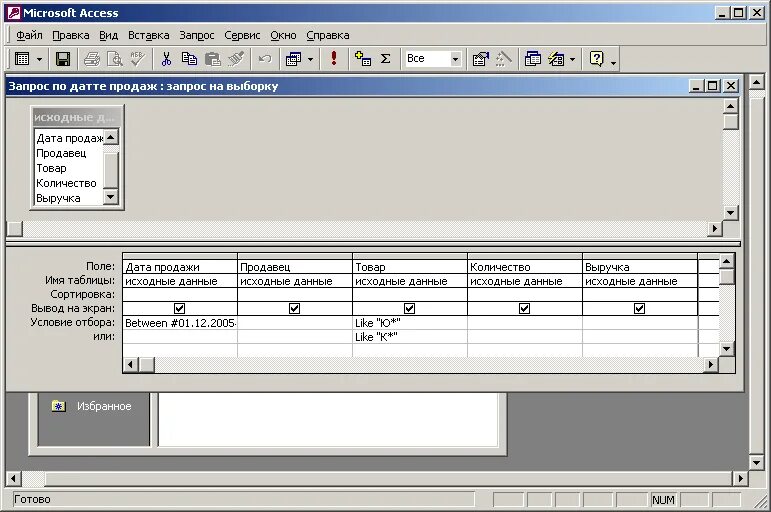Toggle show checkbox for Количество column
The width and height of the screenshot is (771, 512).
tap(525, 308)
